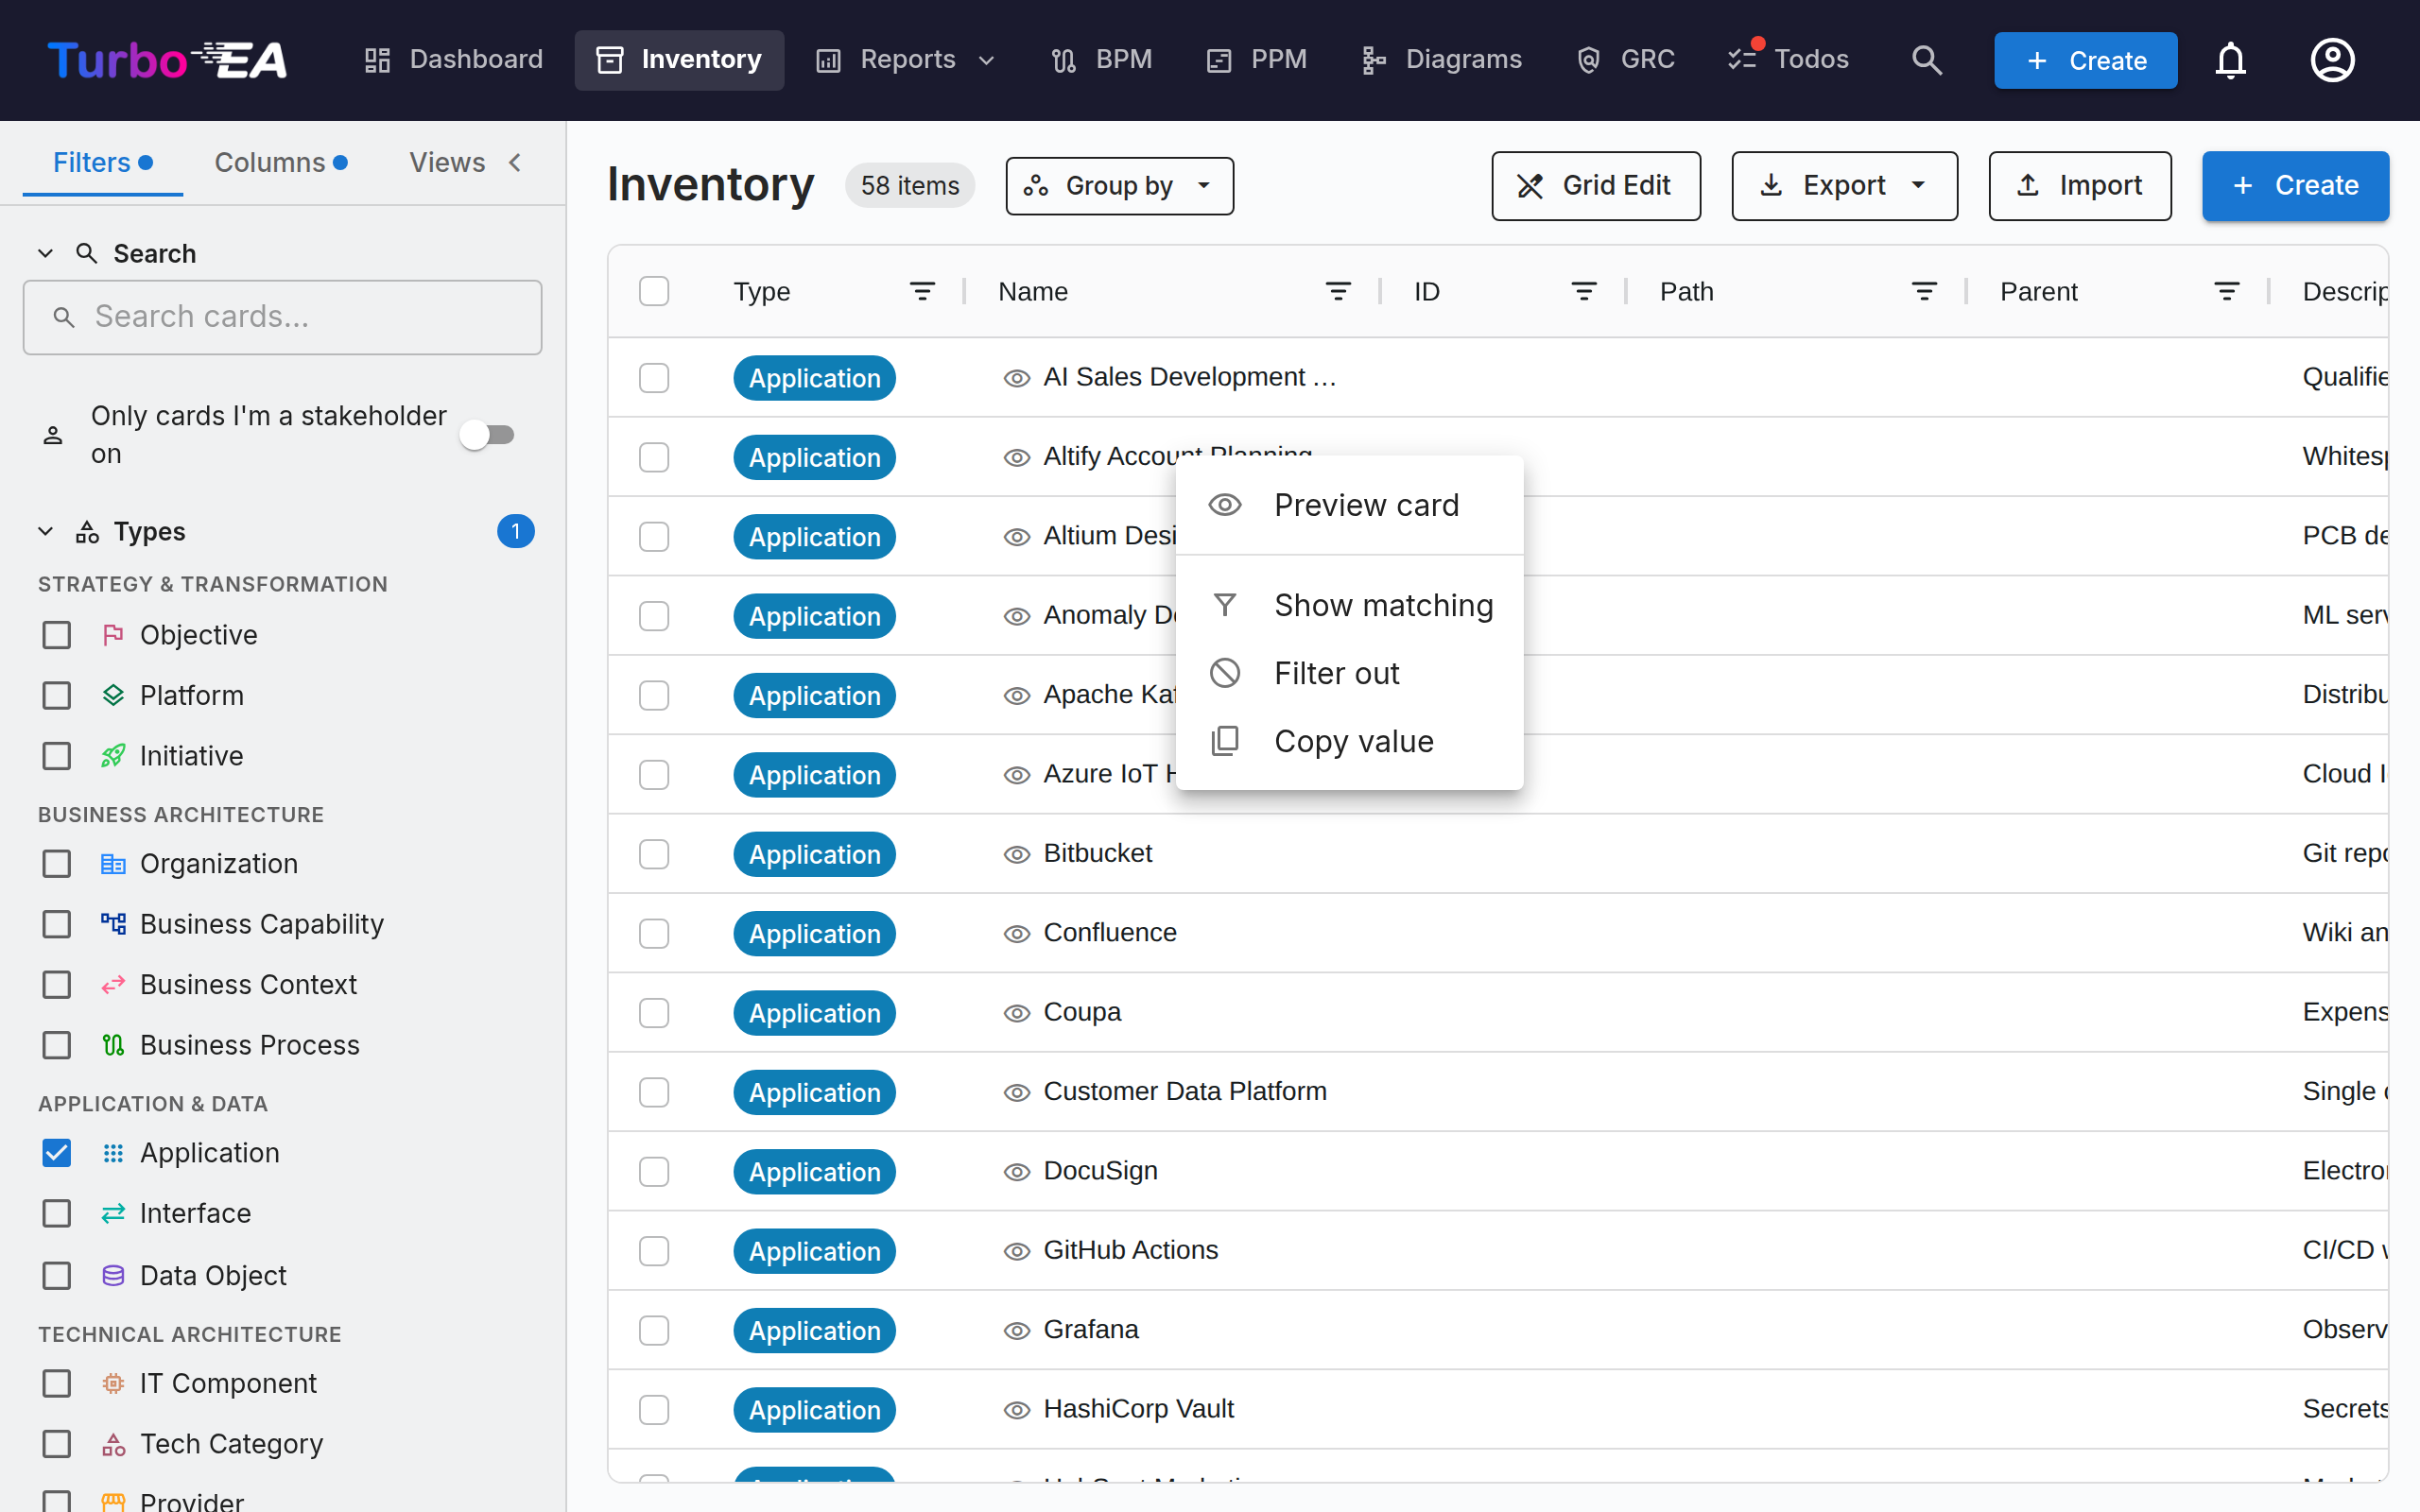
Task: Choose Copy value in context menu
Action: pyautogui.click(x=1349, y=741)
